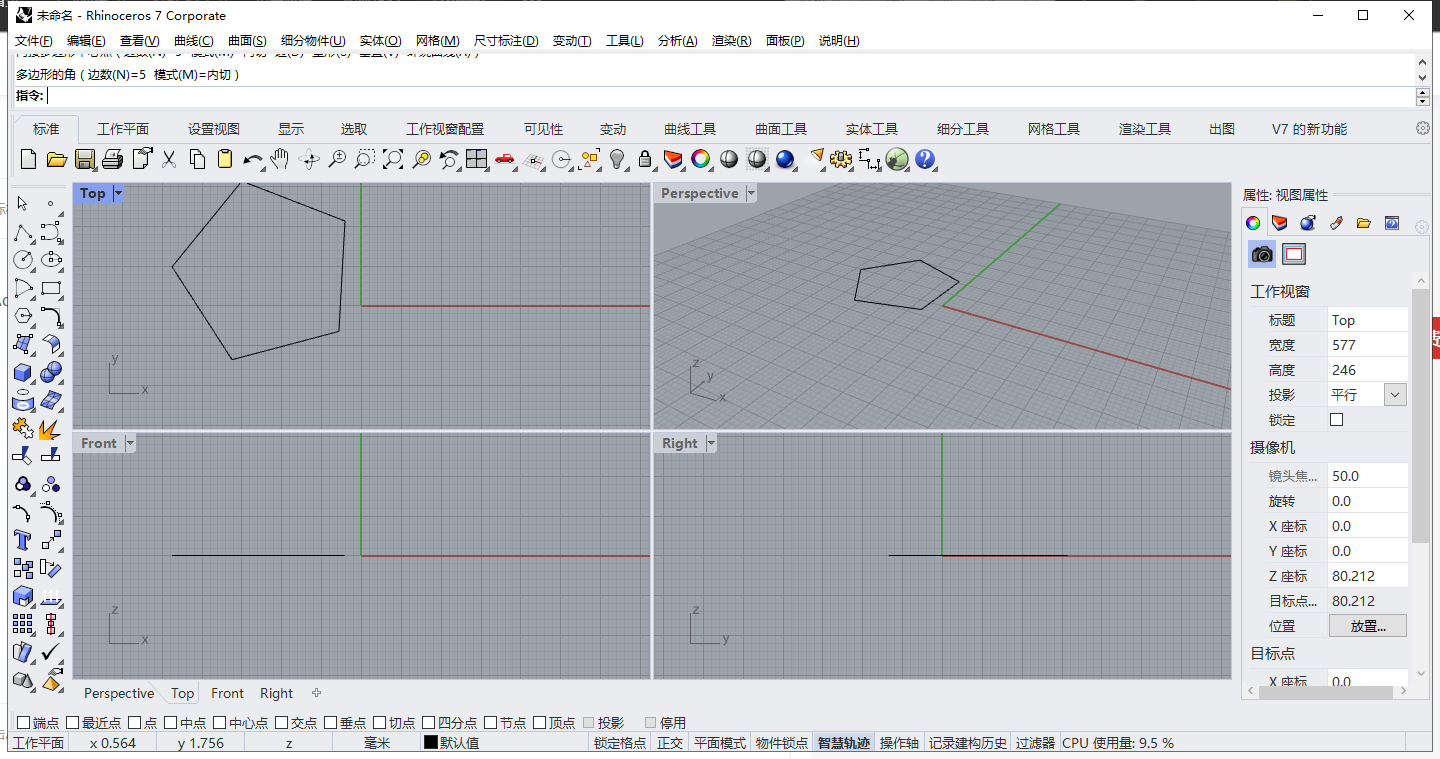Image resolution: width=1440 pixels, height=759 pixels.
Task: Open the 曲线(C) menu
Action: pos(194,41)
